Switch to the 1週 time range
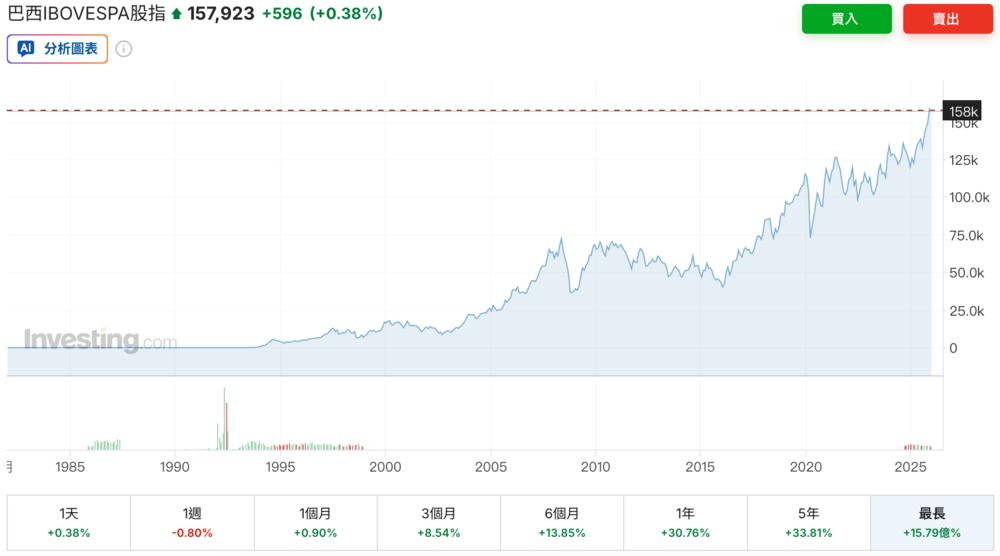The image size is (1000, 556). tap(191, 522)
